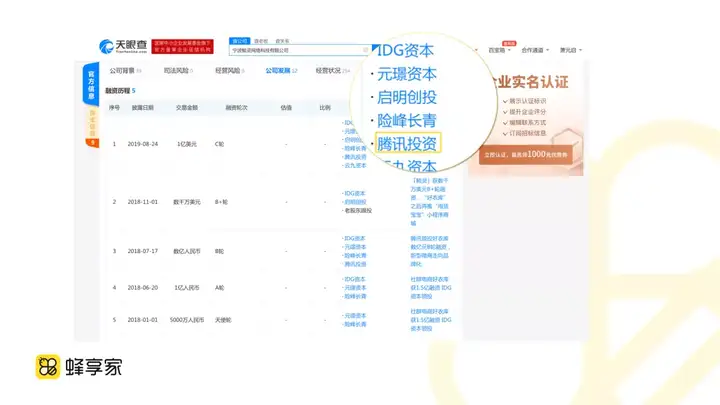Screen dimensions: 720x405
Task: Open 腾讯投资 investor link in the 2019-08-24 row
Action: point(355,157)
